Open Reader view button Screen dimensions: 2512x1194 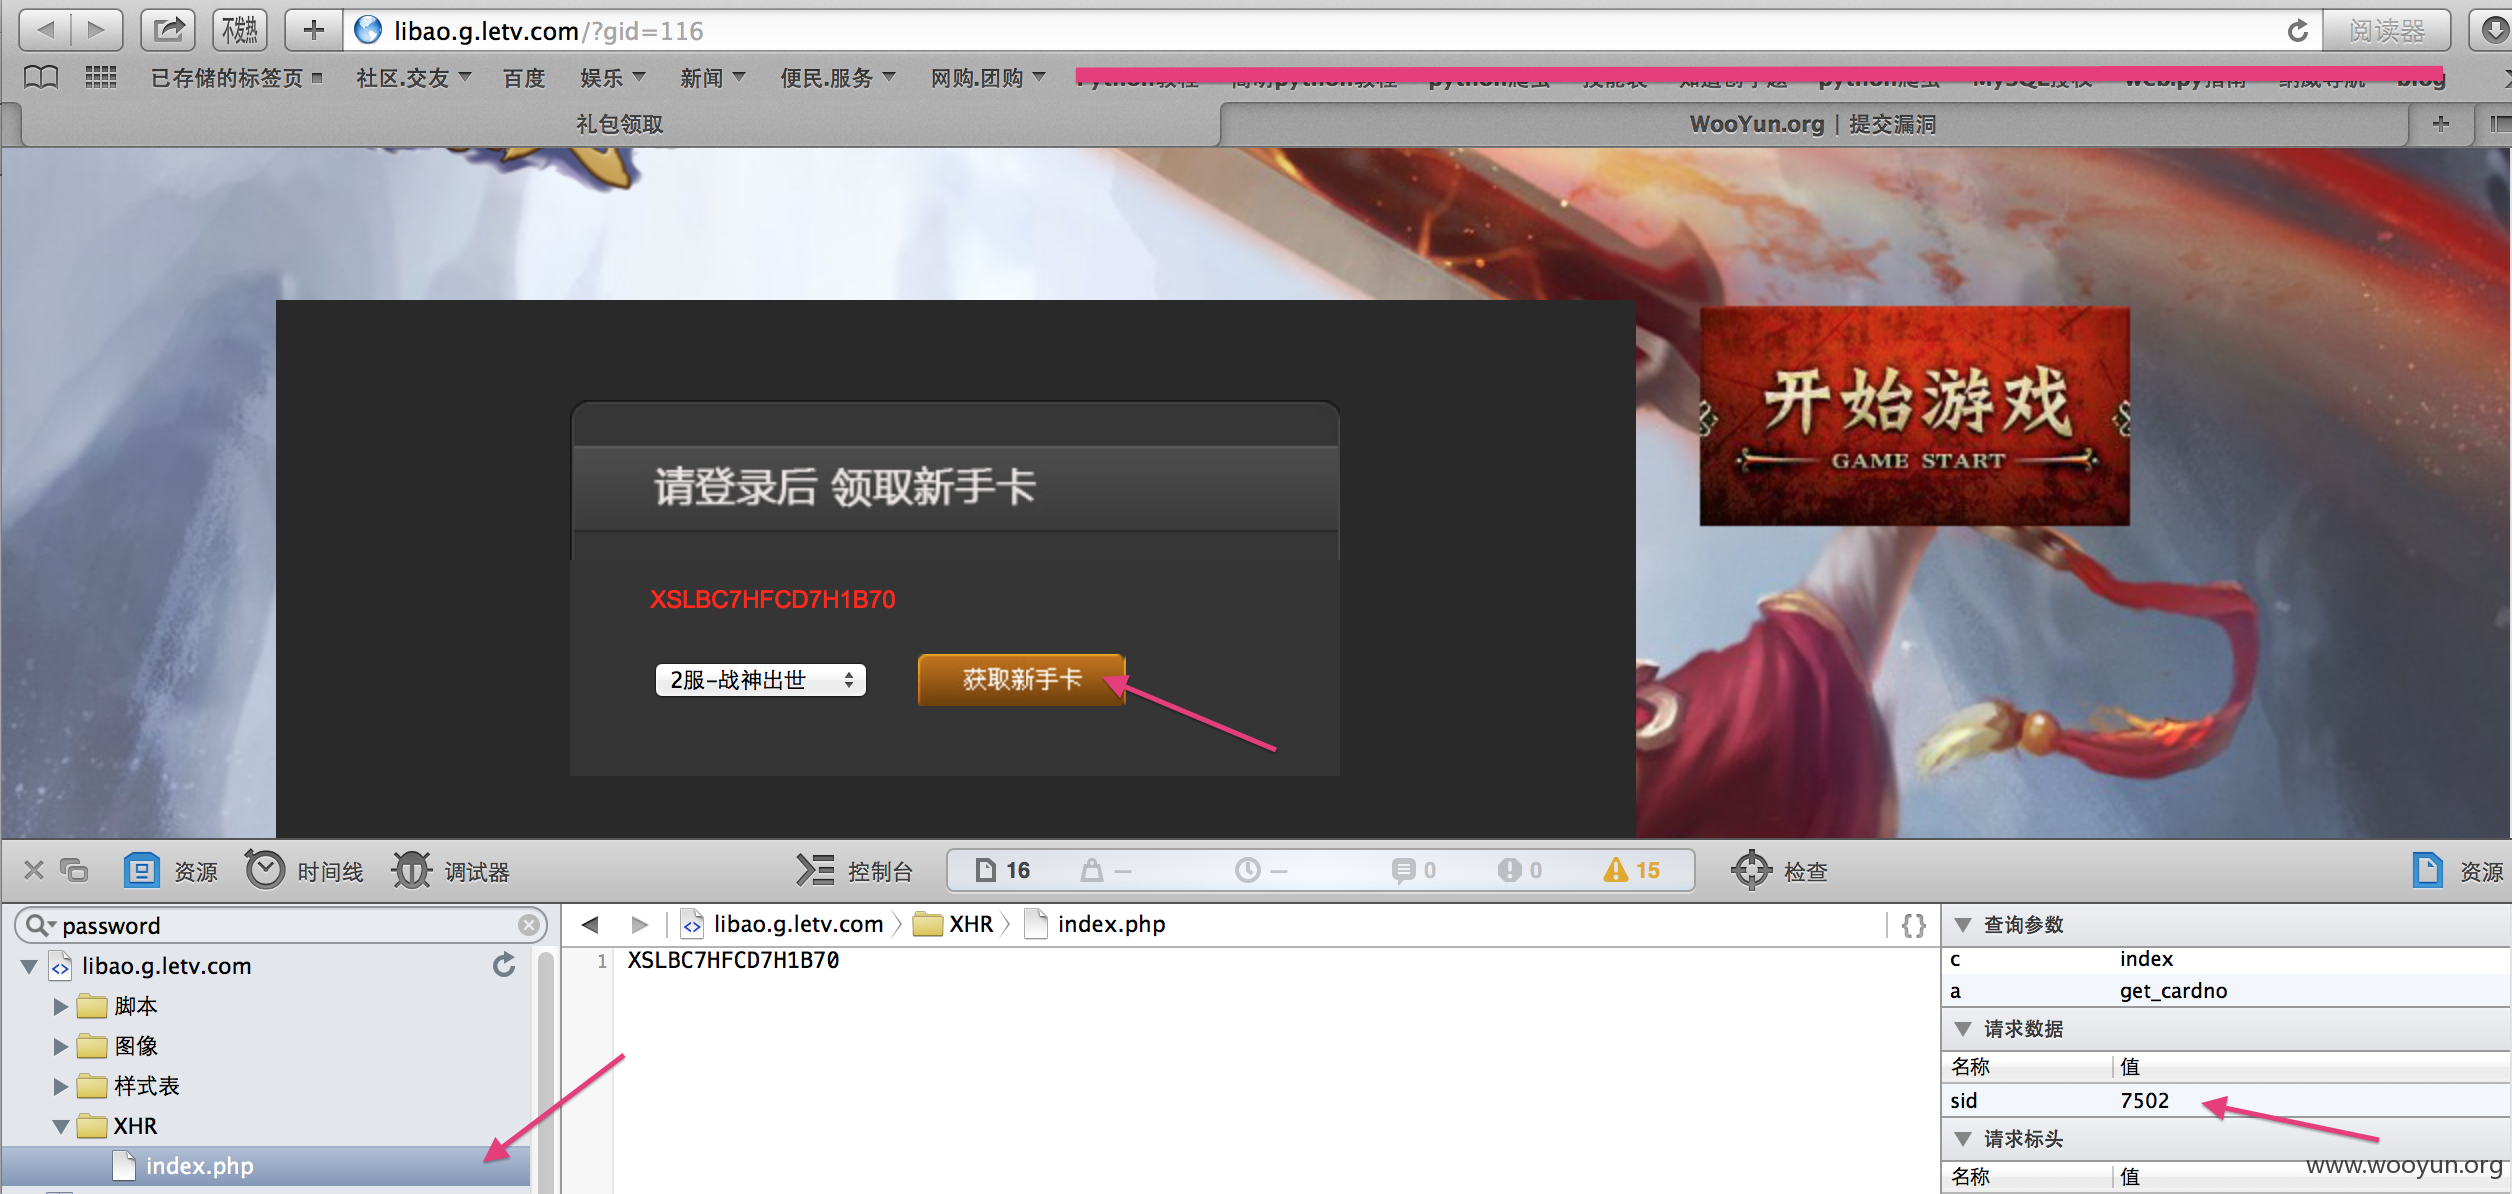point(2386,31)
